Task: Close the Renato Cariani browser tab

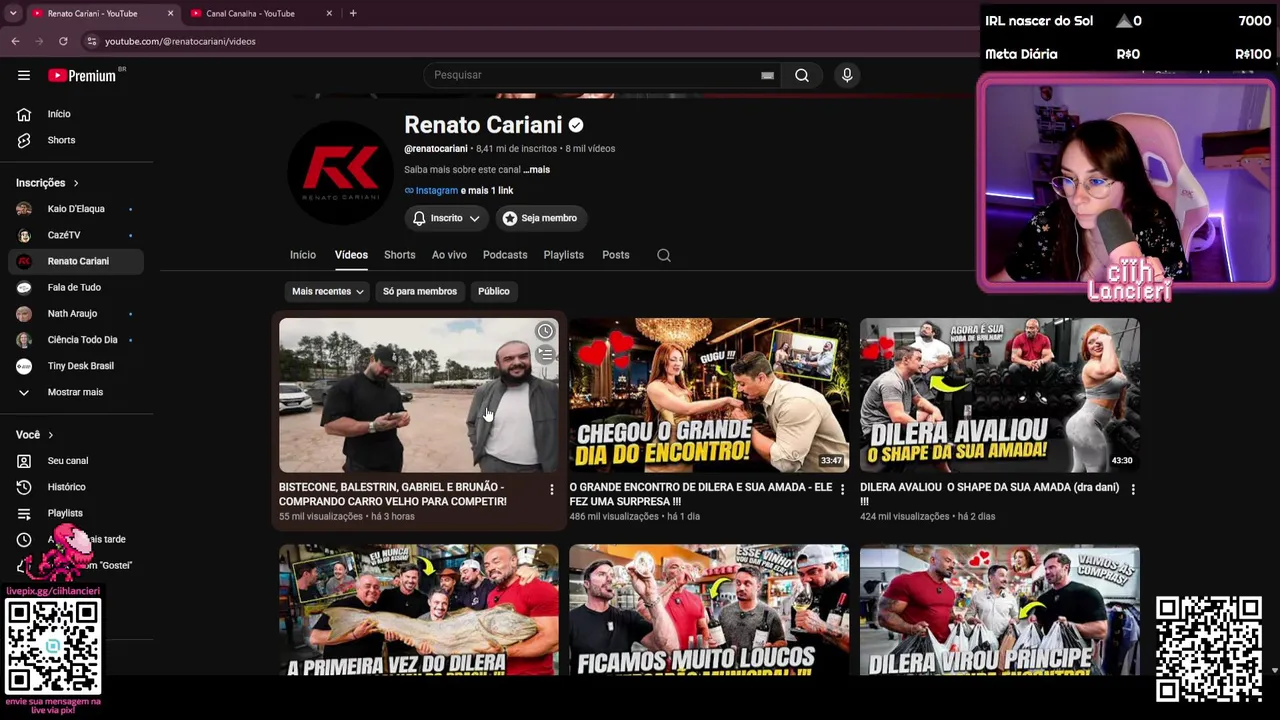Action: click(x=170, y=13)
